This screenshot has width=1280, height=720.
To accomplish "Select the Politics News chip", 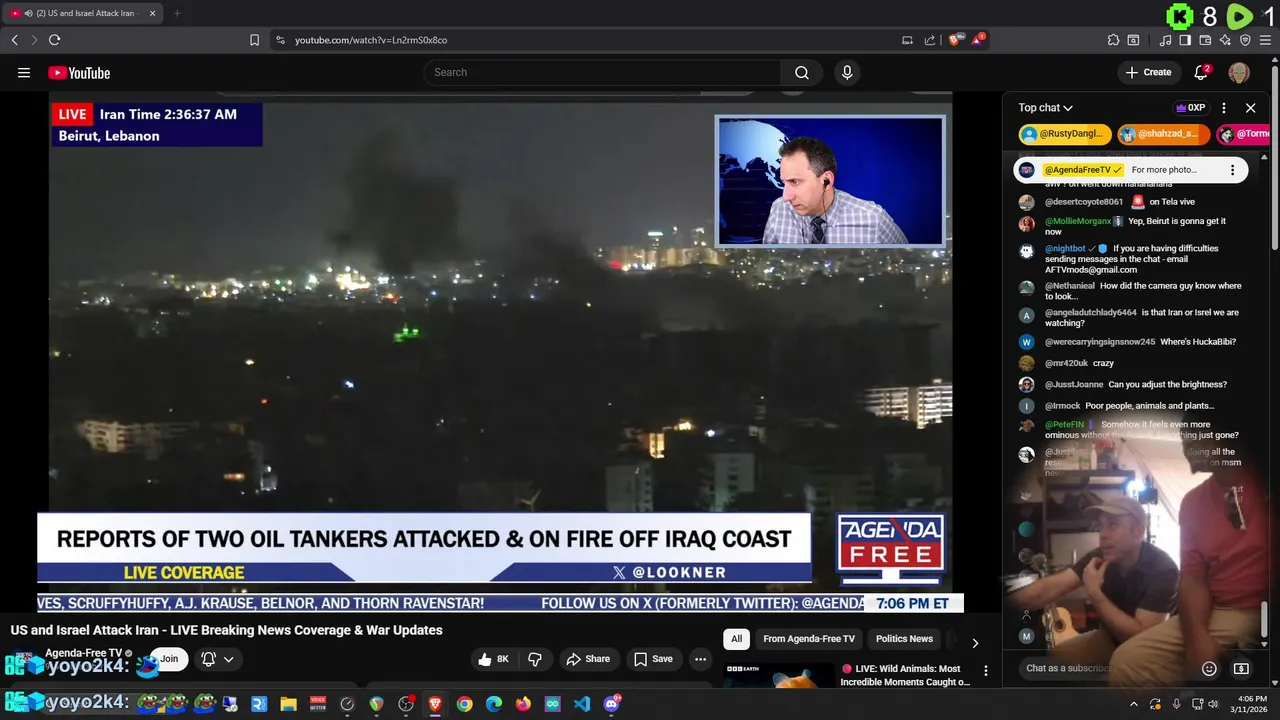I will pyautogui.click(x=904, y=639).
